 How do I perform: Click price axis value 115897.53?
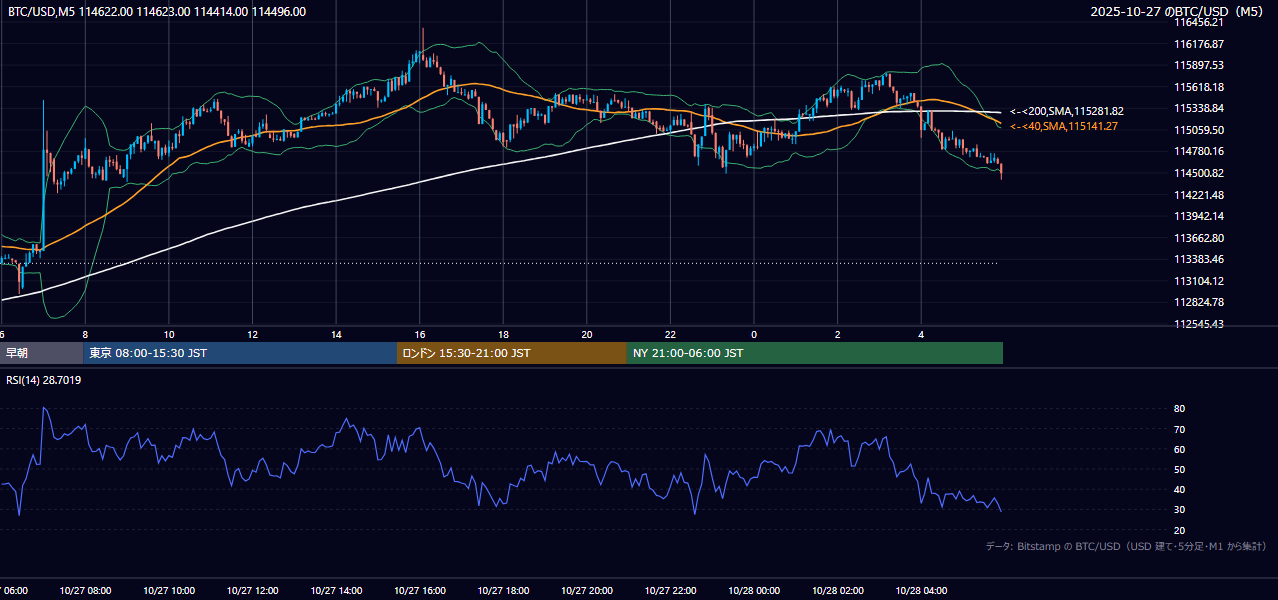pyautogui.click(x=1199, y=65)
